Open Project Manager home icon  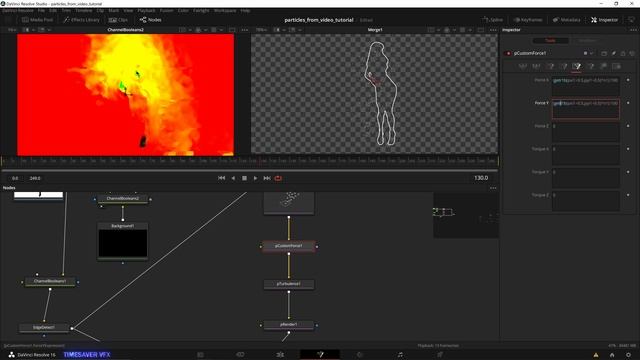(x=612, y=355)
